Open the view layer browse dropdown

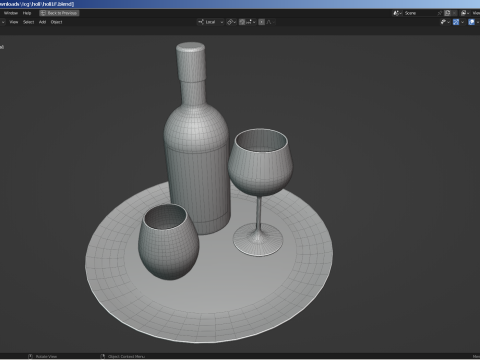(465, 13)
